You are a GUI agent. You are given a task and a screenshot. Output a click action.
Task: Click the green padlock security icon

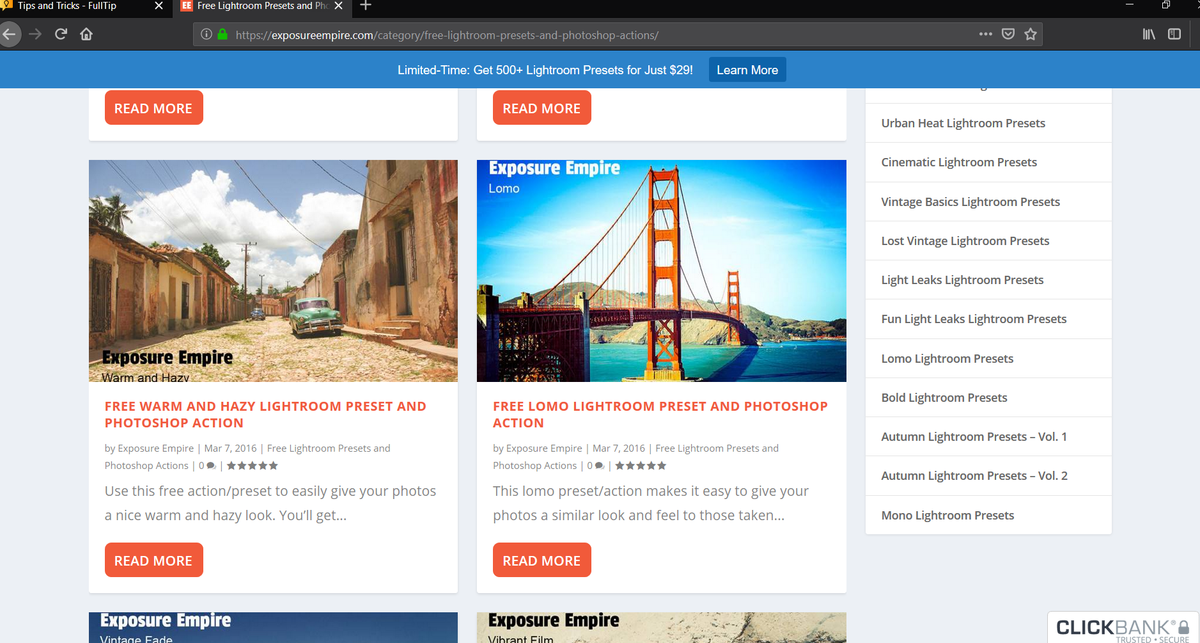(x=222, y=35)
